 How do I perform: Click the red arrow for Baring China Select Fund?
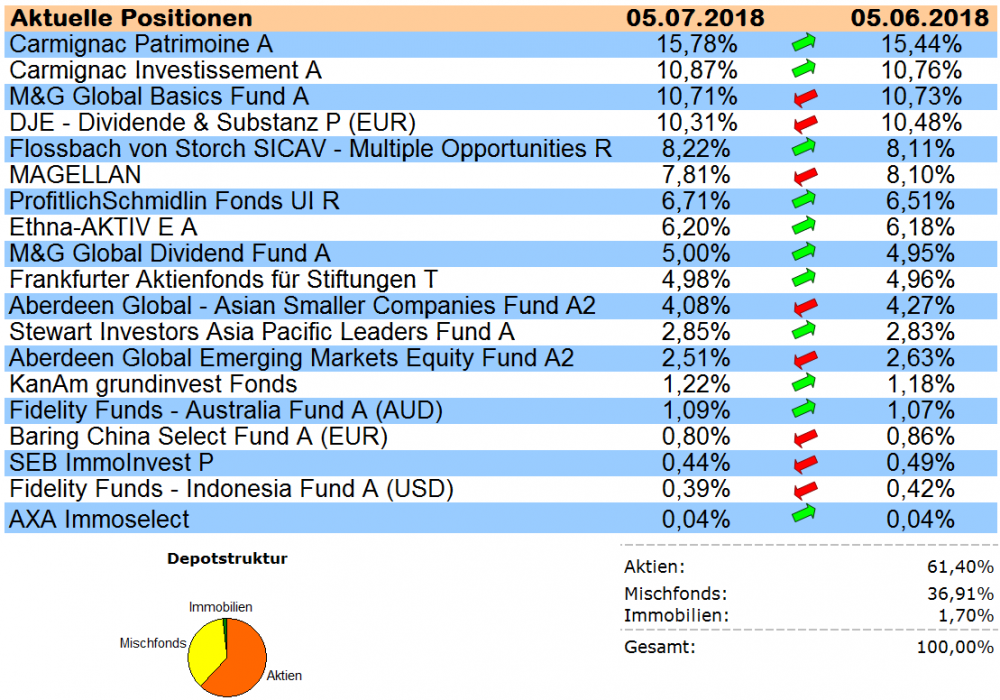pyautogui.click(x=803, y=437)
